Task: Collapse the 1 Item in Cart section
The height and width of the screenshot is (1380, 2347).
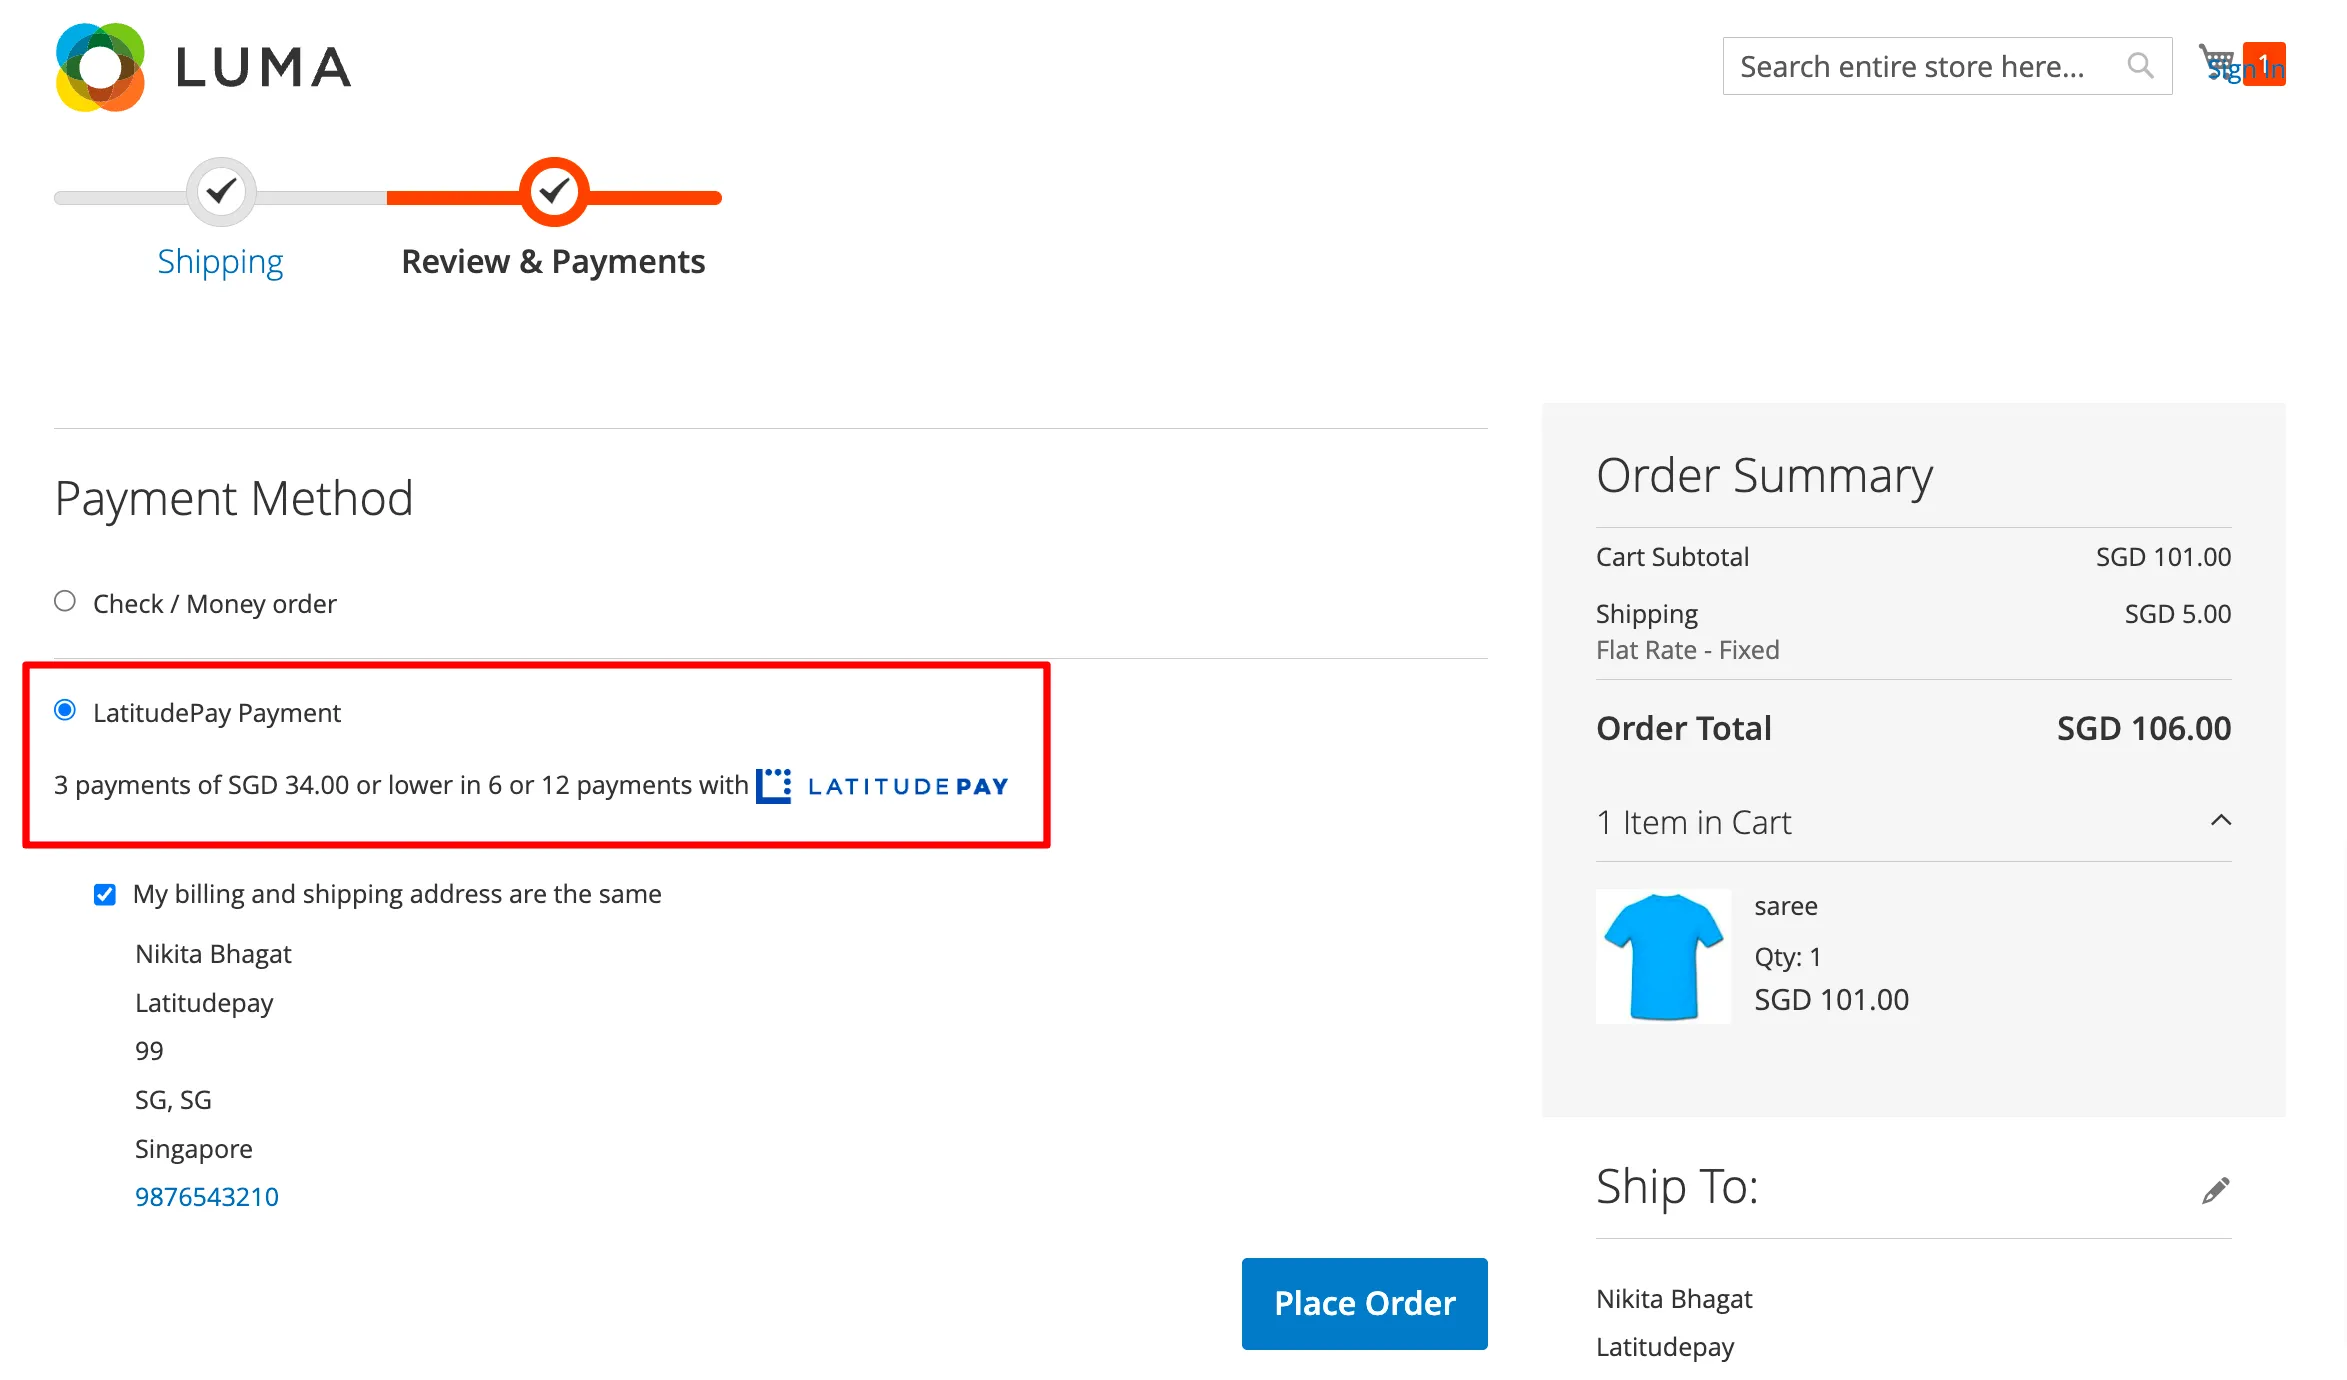Action: 2220,821
